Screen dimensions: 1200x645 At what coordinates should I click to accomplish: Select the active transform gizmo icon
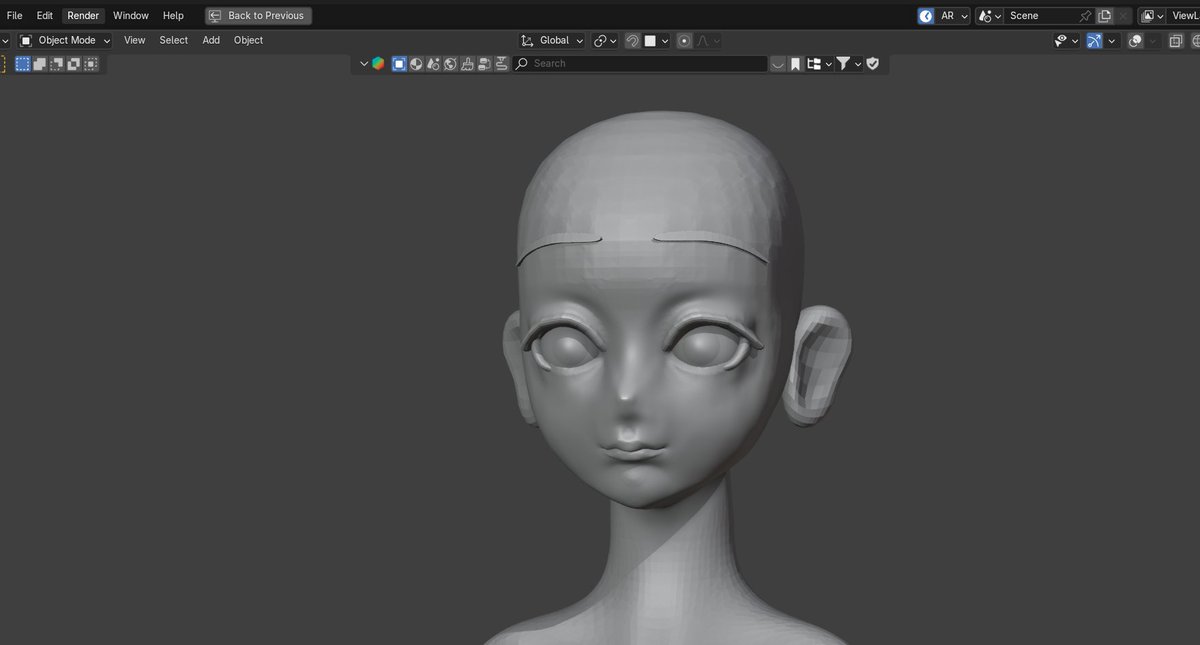coord(1095,41)
